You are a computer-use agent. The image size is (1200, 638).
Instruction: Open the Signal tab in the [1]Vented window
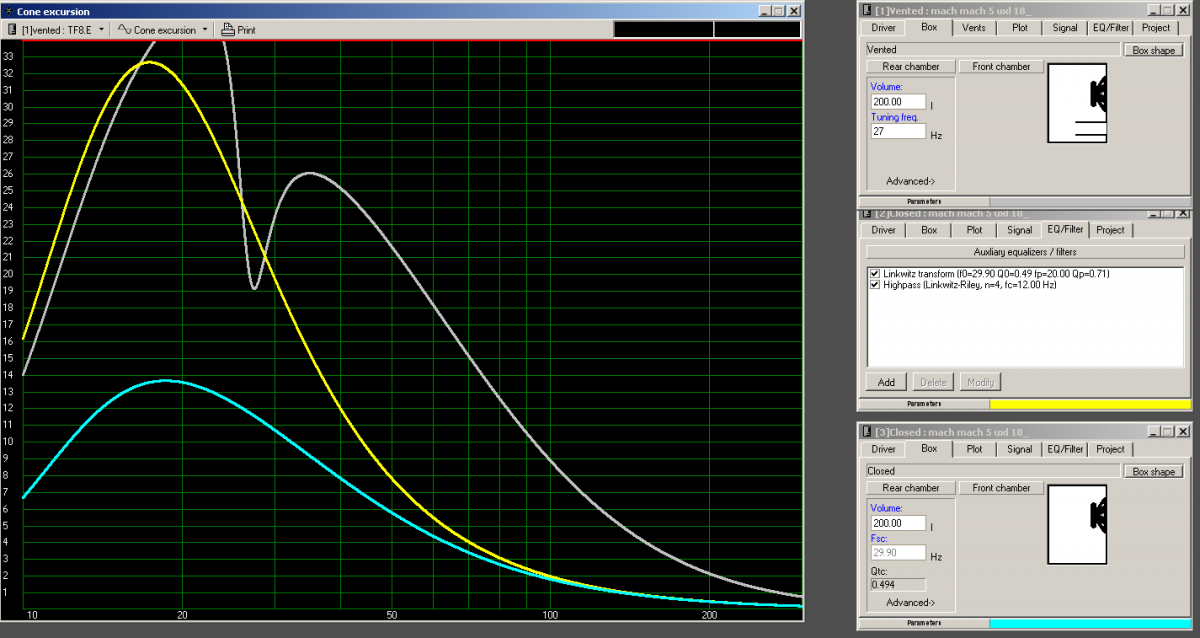click(x=1065, y=28)
